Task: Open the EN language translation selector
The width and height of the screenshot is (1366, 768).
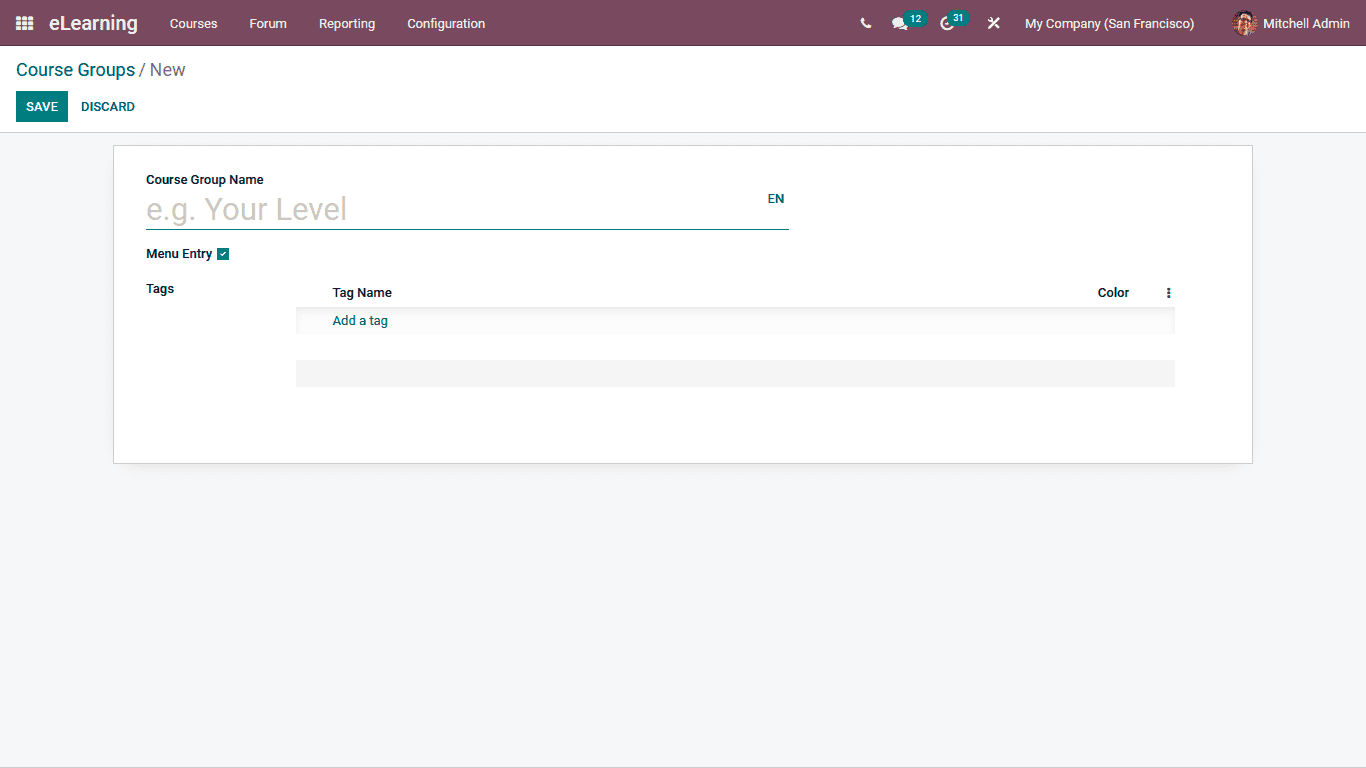Action: tap(776, 198)
